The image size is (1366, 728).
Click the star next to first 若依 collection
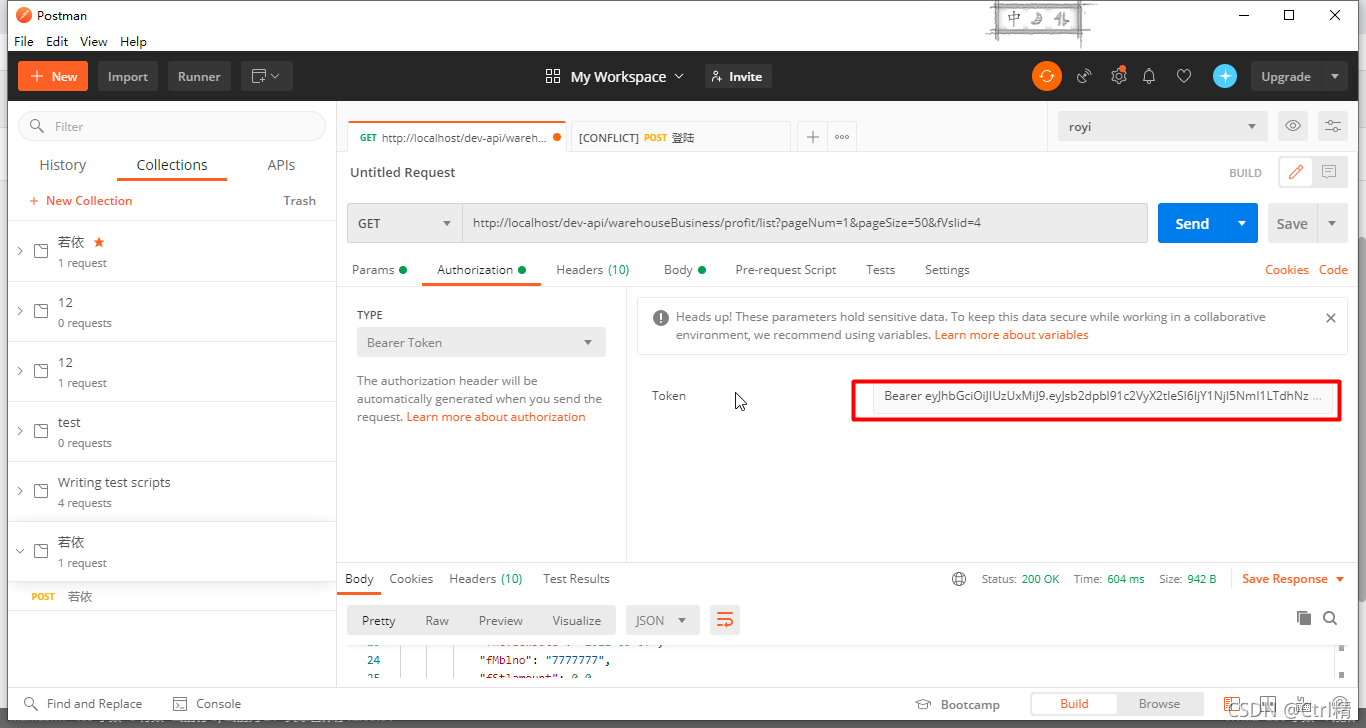(x=99, y=242)
